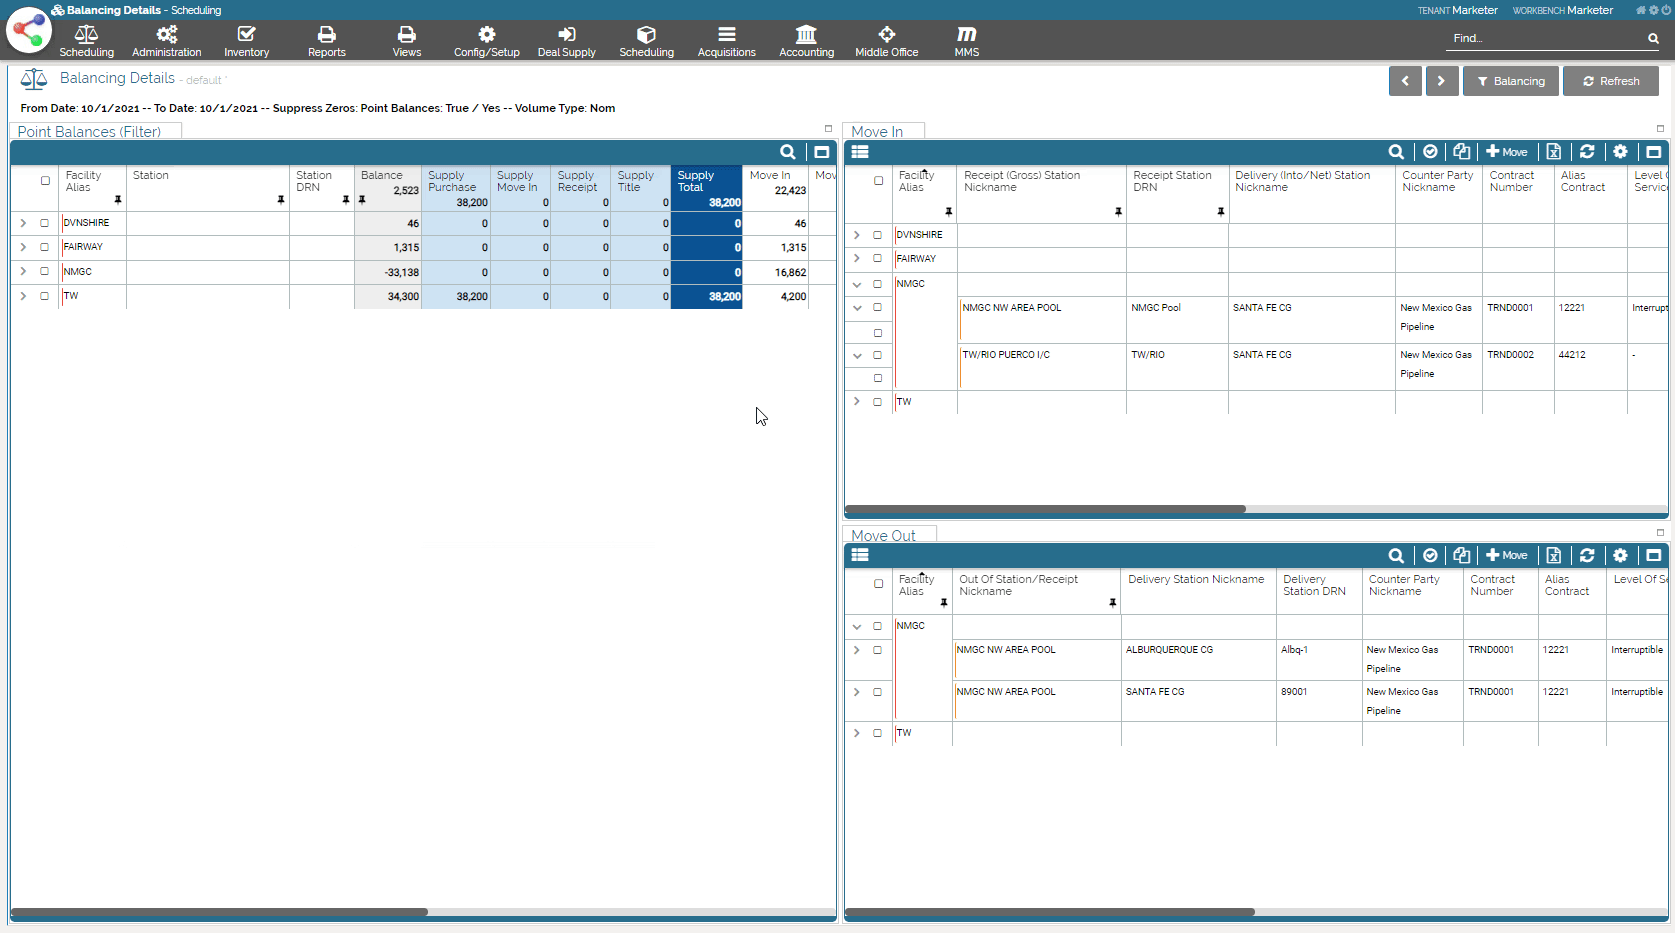
Task: Select the DVNSHIRE checkbox in Move In grid
Action: 878,235
